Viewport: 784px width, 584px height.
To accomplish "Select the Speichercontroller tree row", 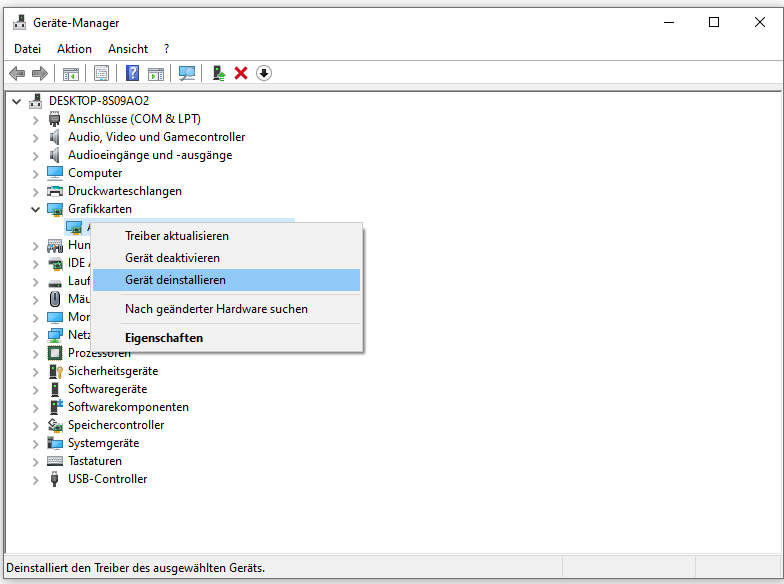I will pos(116,425).
